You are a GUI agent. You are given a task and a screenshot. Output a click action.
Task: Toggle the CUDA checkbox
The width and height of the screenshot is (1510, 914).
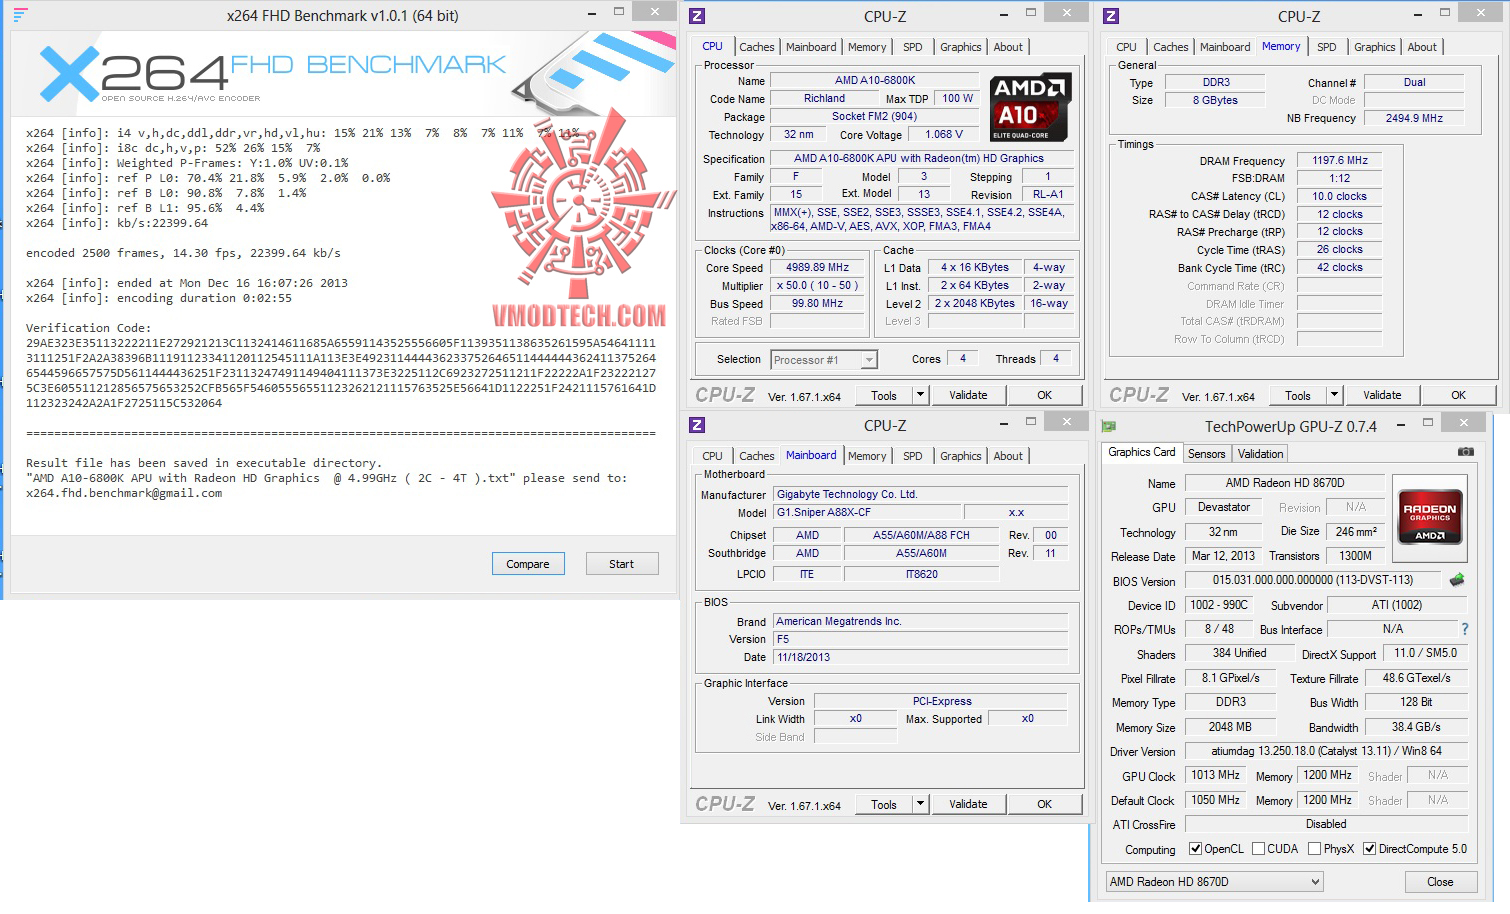pyautogui.click(x=1258, y=849)
